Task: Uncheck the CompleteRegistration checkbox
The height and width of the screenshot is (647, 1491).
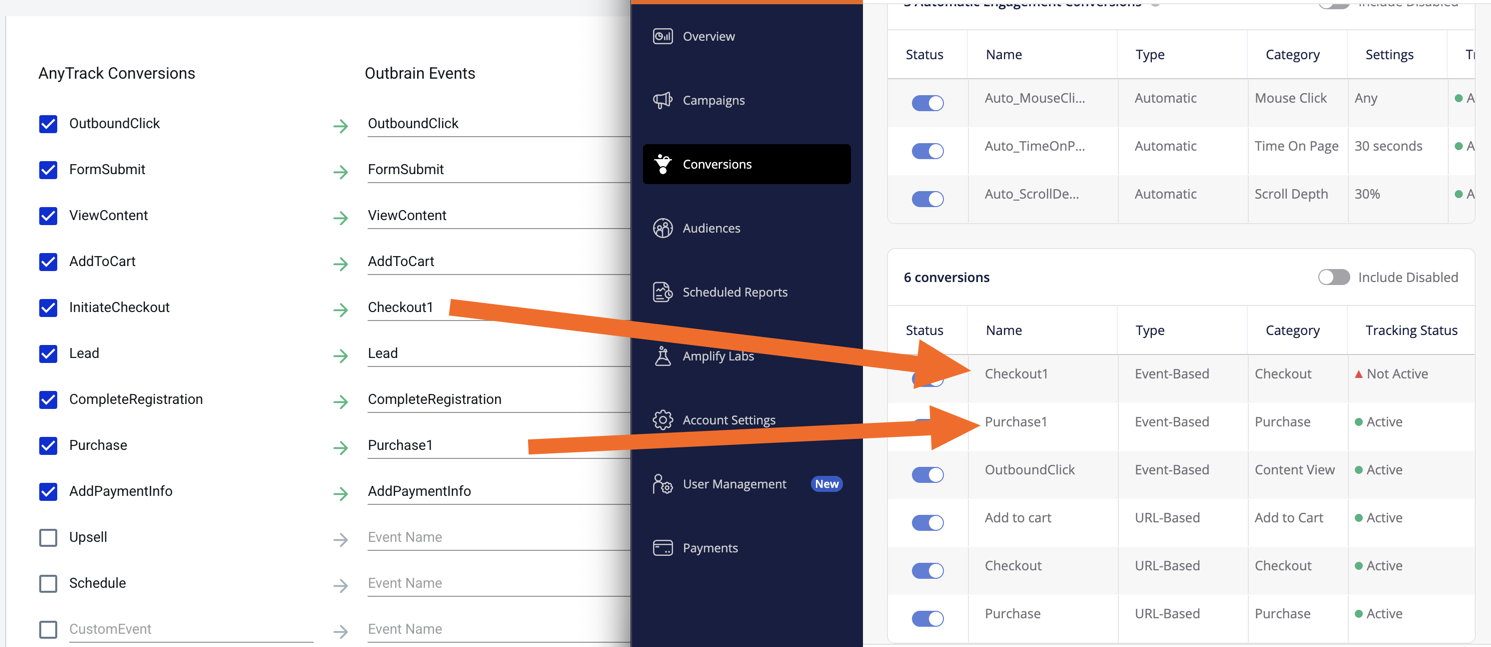Action: (48, 400)
